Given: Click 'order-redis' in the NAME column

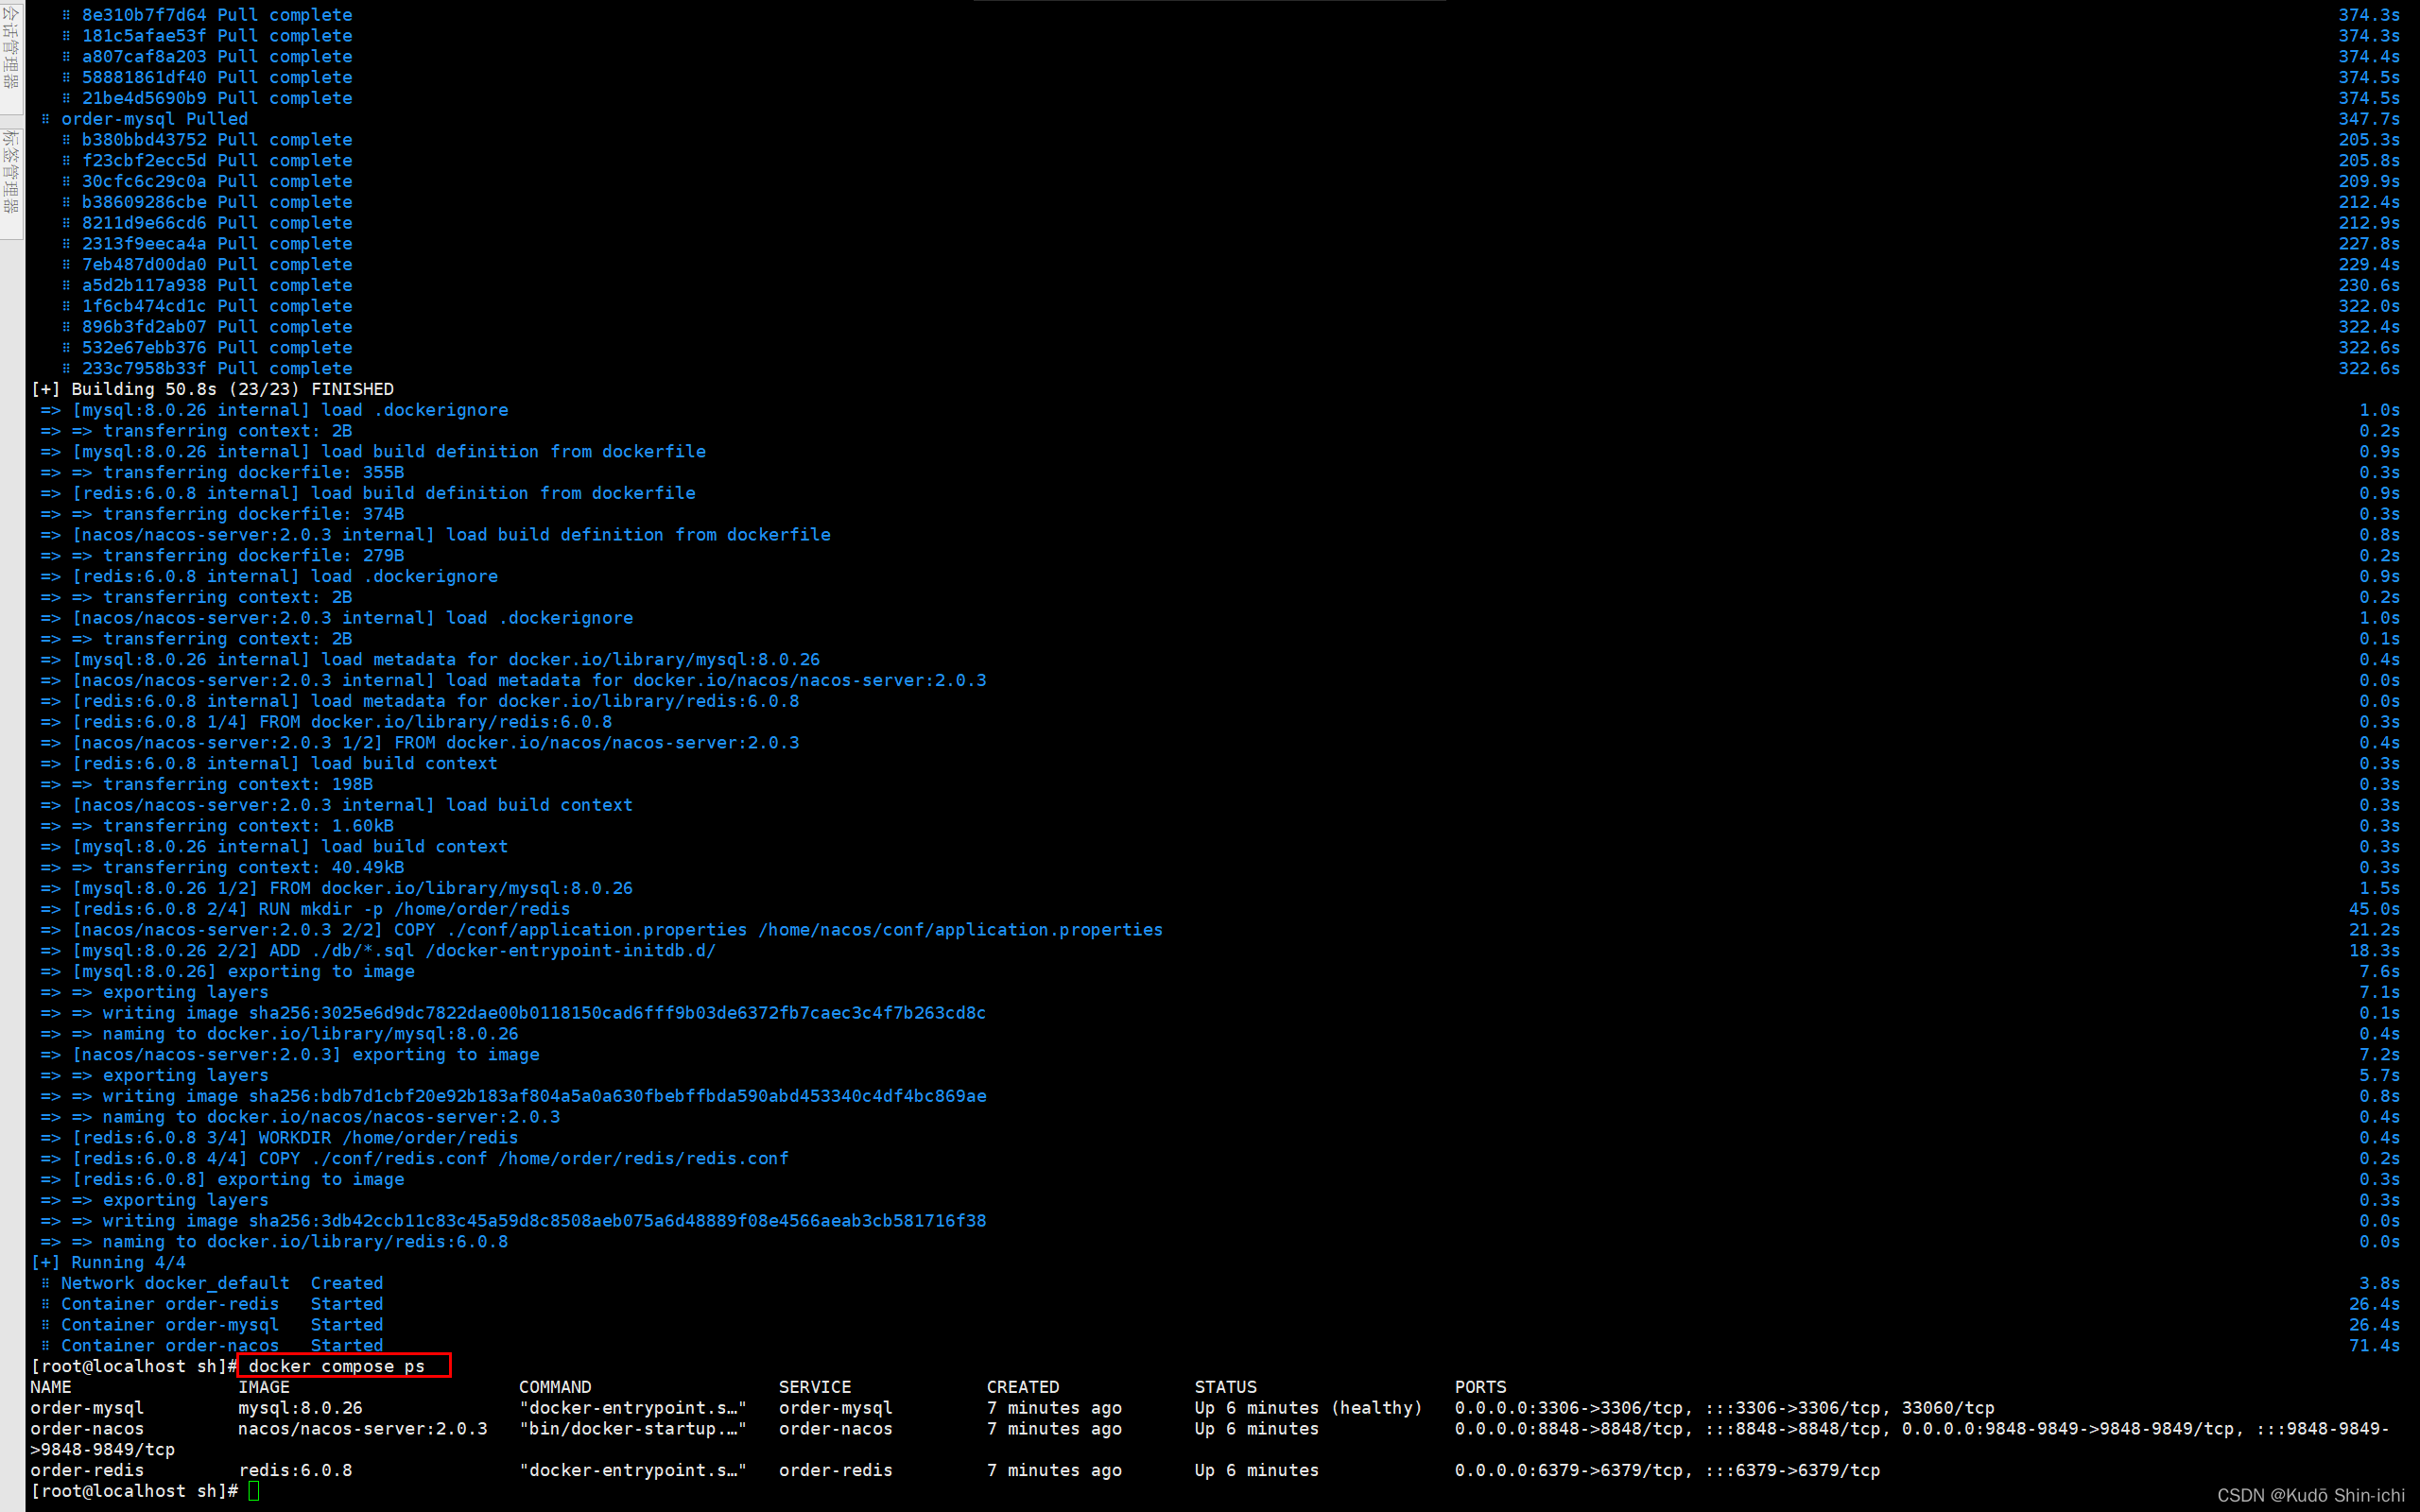Looking at the screenshot, I should click(x=87, y=1471).
